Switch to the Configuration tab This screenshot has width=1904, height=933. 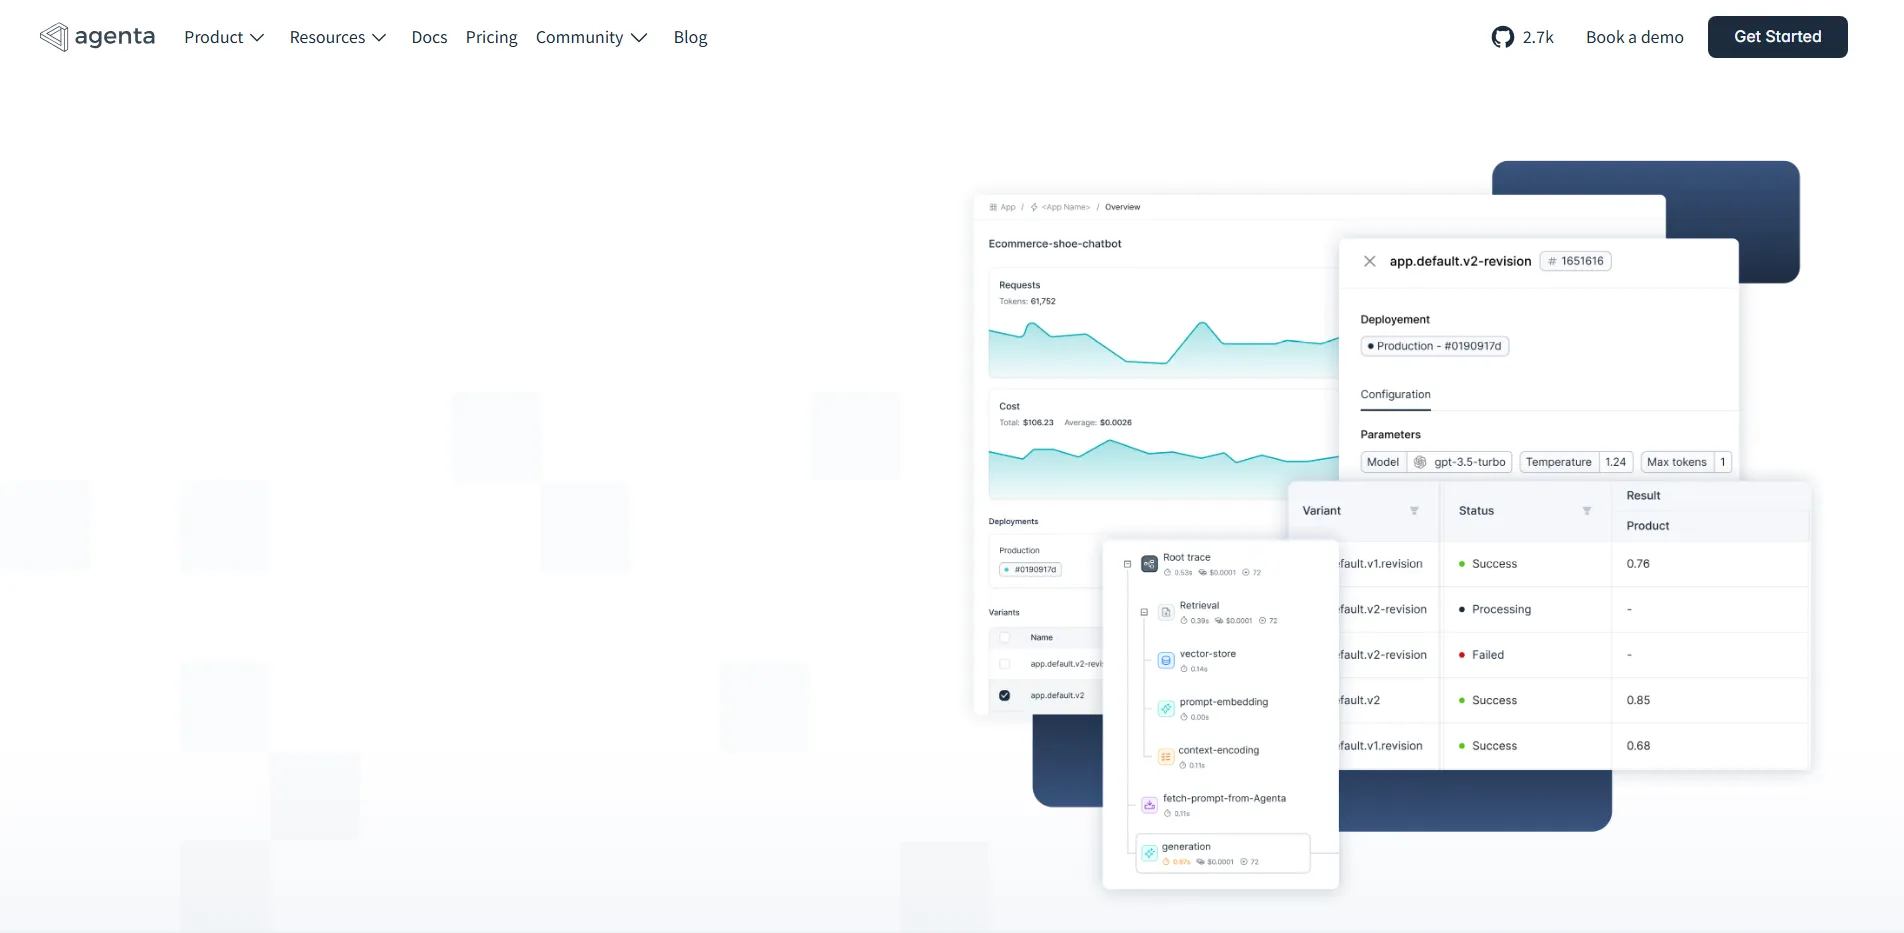coord(1394,395)
